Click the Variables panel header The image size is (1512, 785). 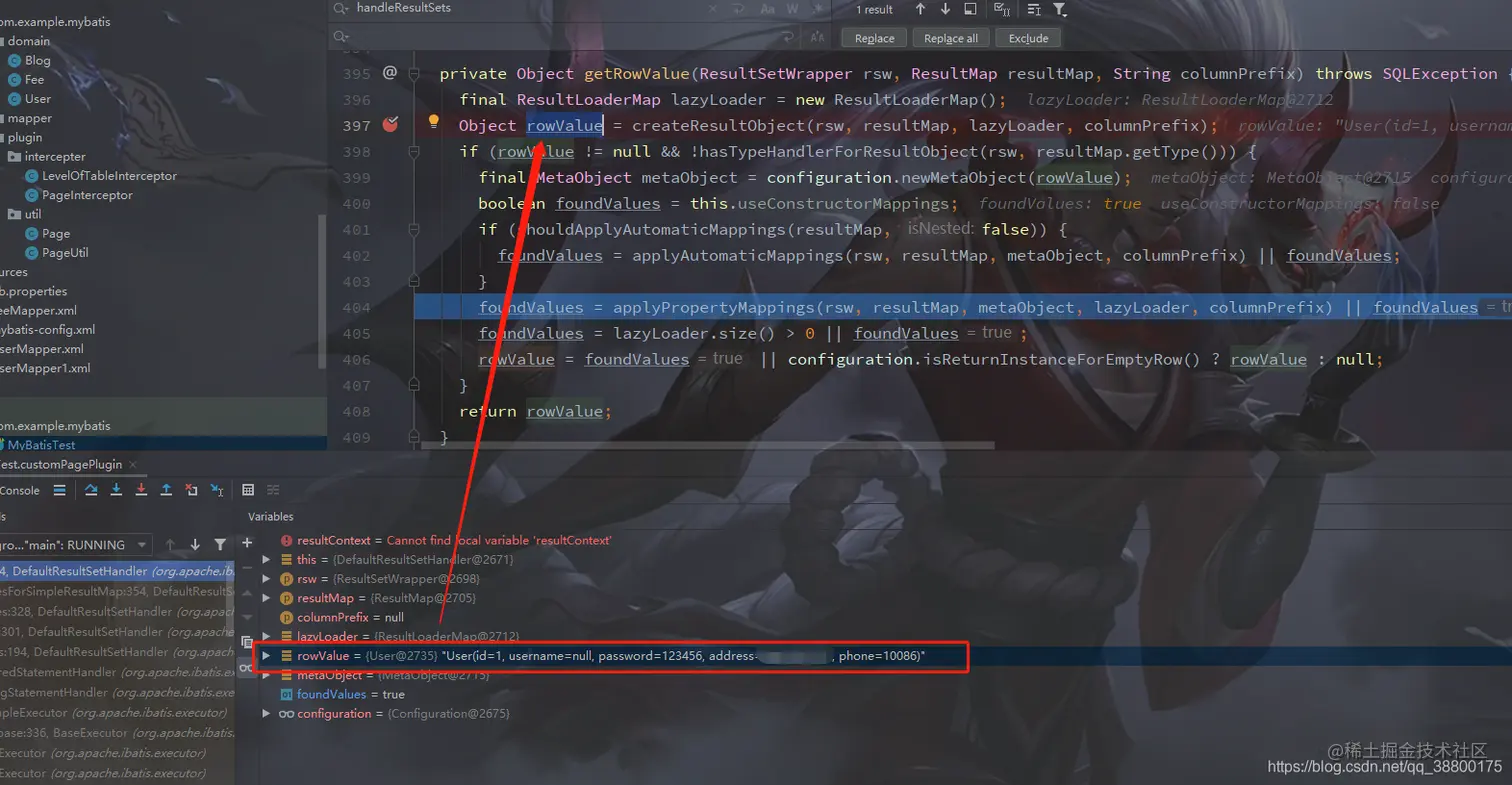coord(271,517)
